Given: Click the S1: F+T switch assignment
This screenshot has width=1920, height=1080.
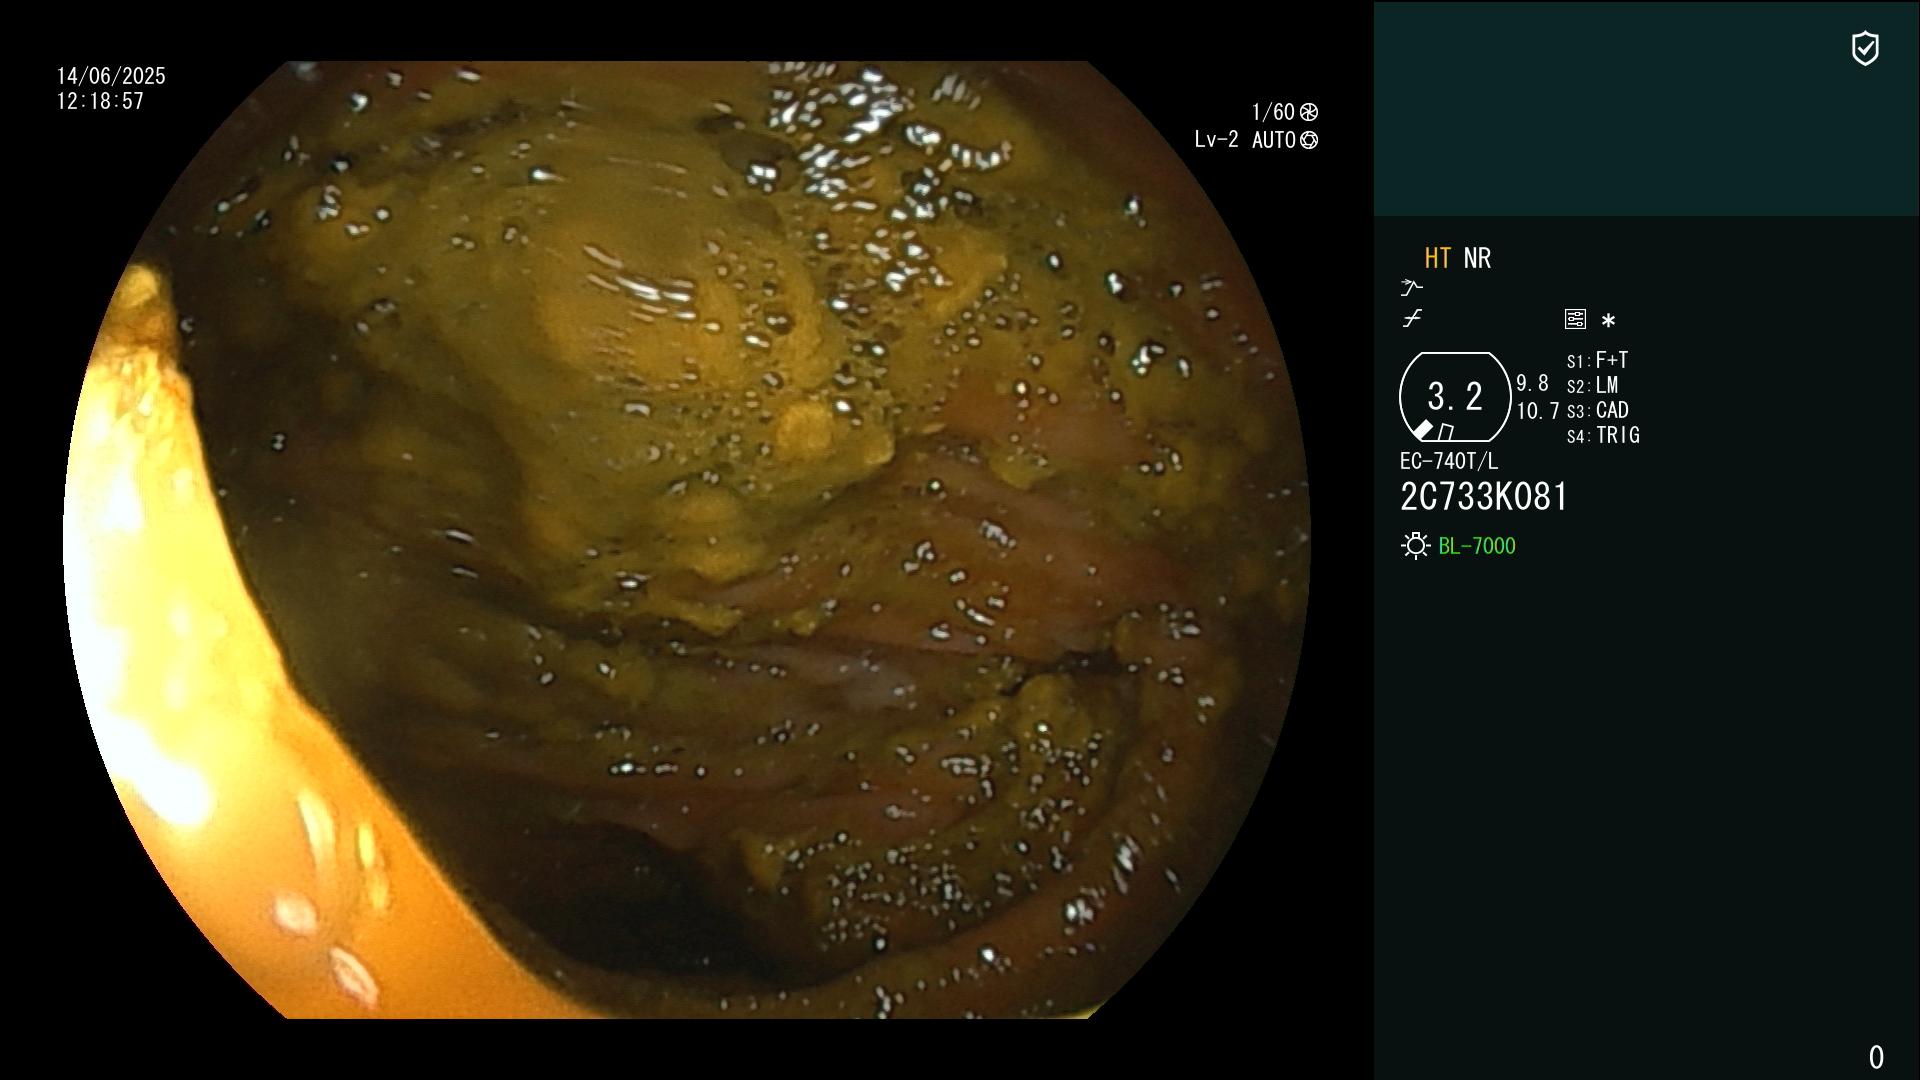Looking at the screenshot, I should pos(1597,360).
